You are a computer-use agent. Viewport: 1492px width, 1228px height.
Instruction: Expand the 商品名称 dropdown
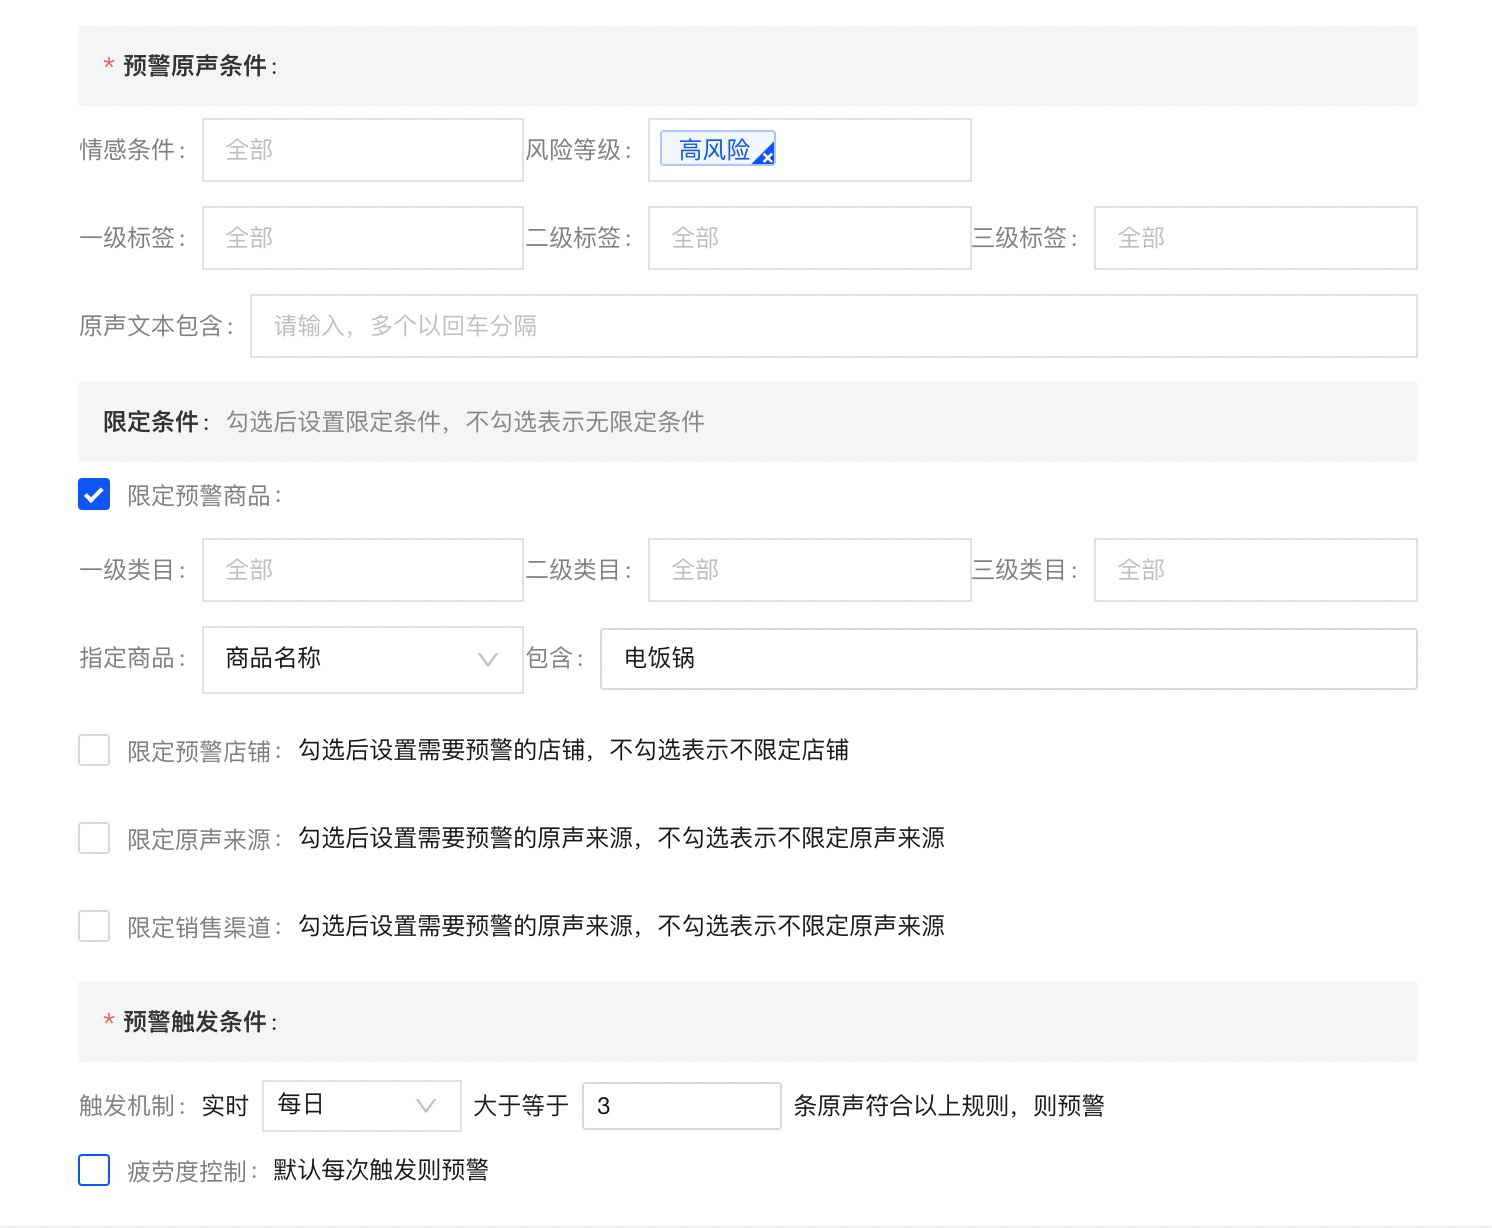click(363, 659)
